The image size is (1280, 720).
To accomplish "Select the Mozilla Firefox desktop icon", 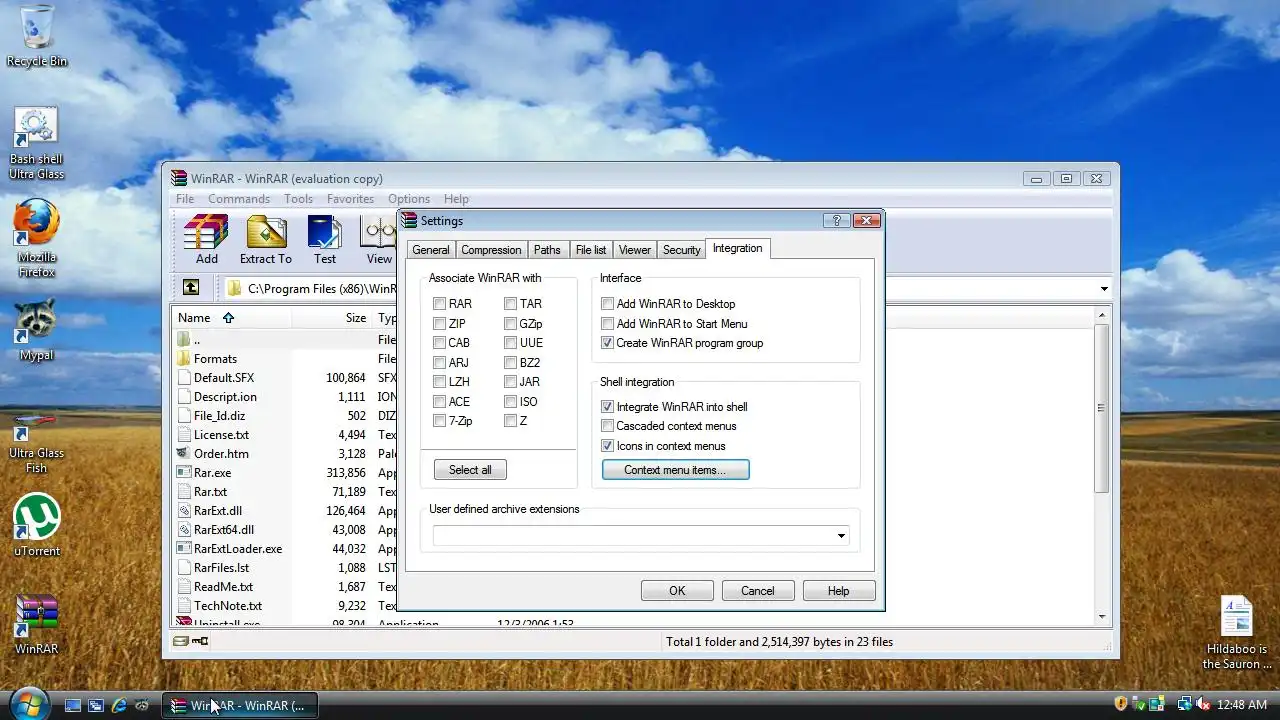I will point(37,238).
